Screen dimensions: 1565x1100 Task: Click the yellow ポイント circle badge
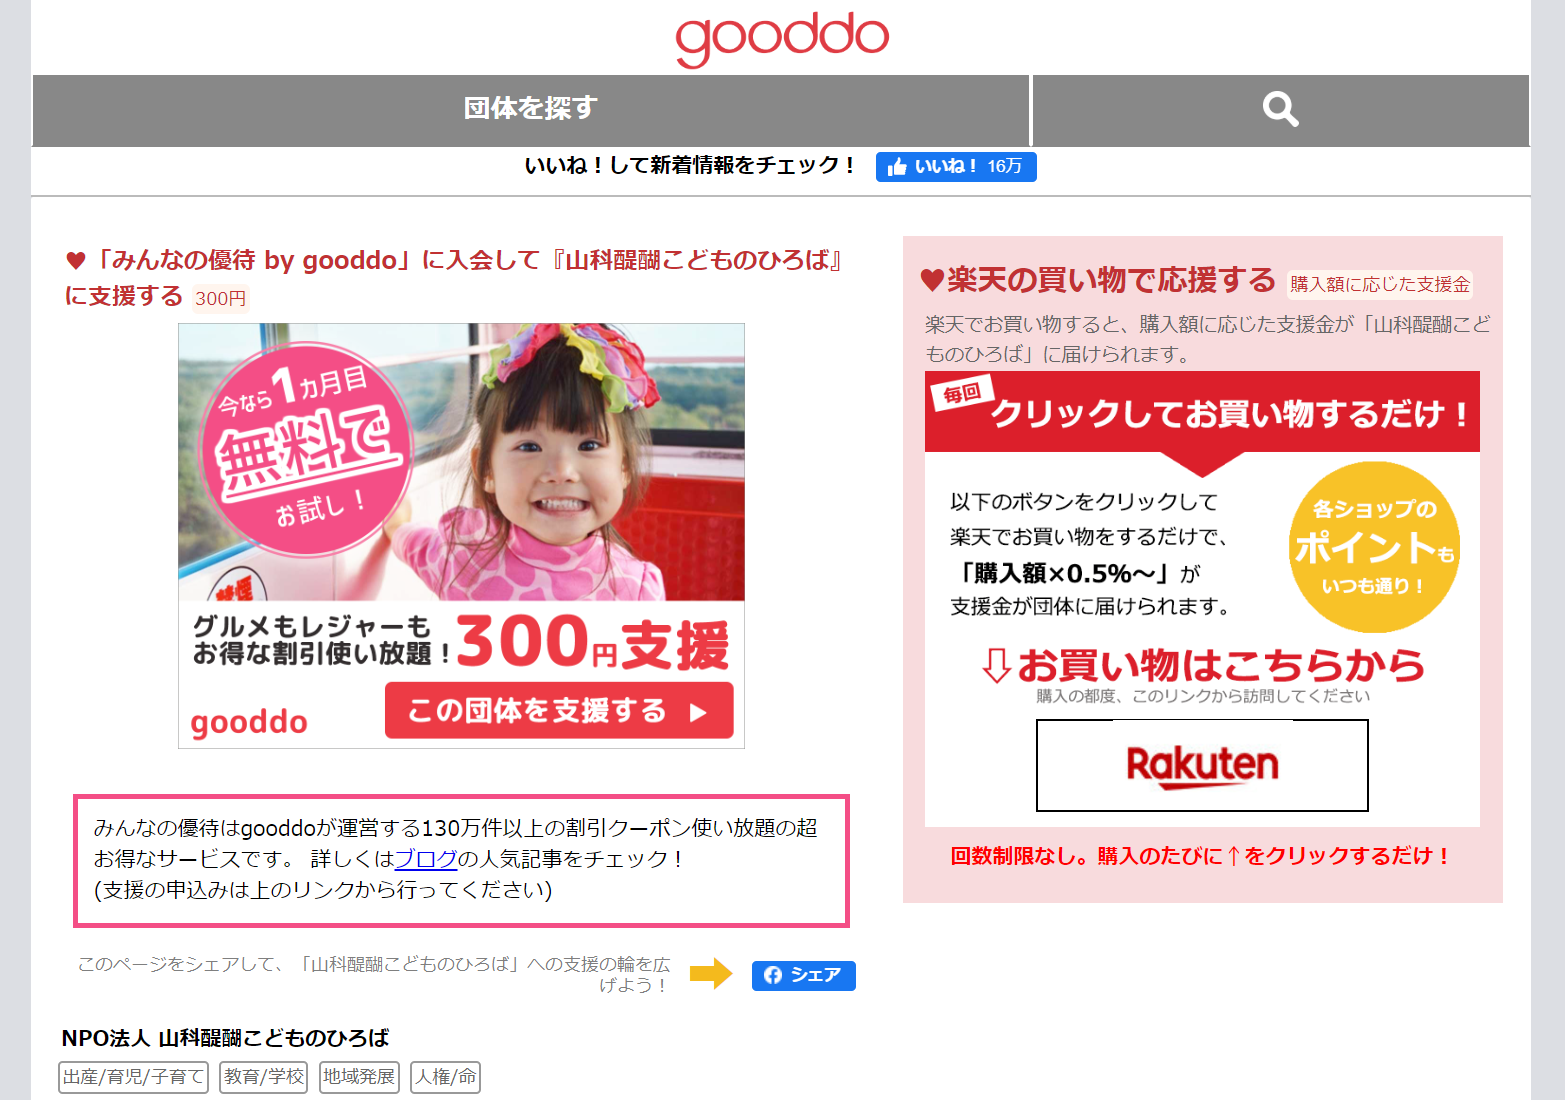1374,547
